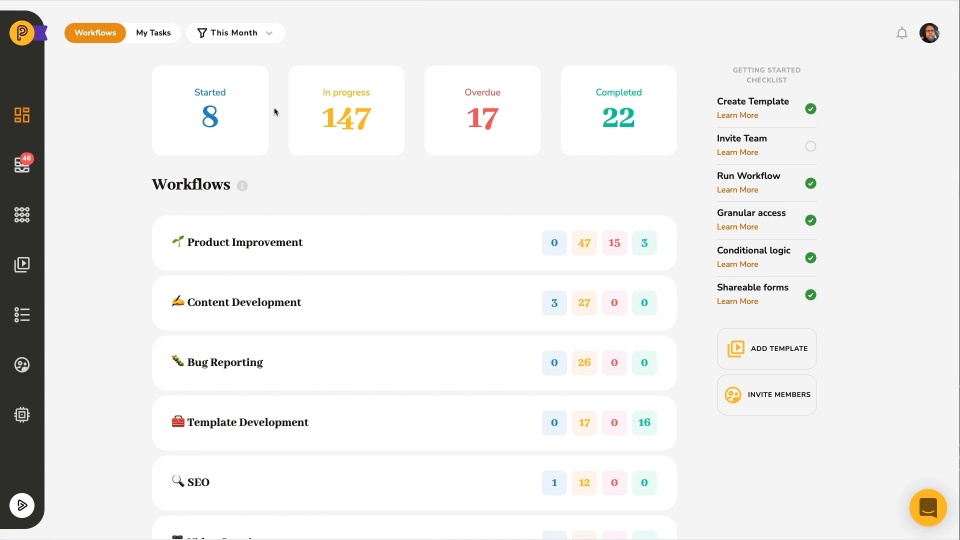The height and width of the screenshot is (540, 960).
Task: Click Bug Reporting in-progress count 26
Action: tap(584, 362)
